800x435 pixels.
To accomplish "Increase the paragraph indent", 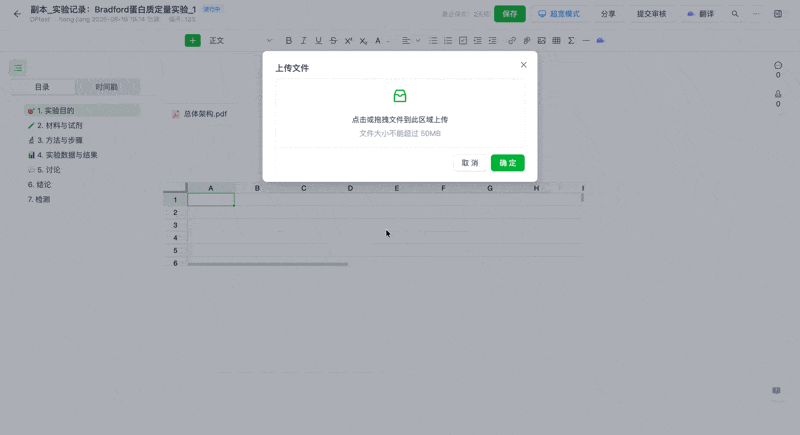I will 478,40.
